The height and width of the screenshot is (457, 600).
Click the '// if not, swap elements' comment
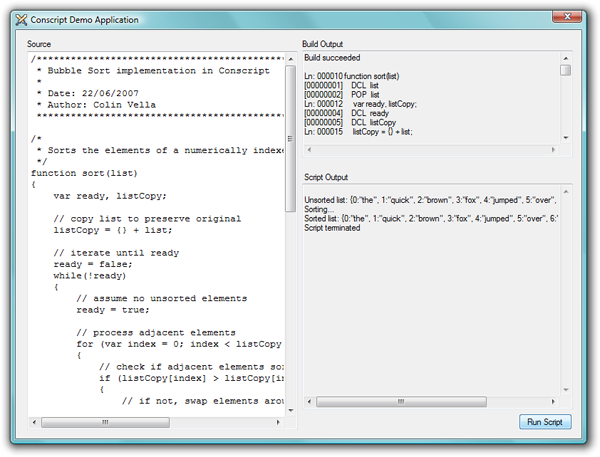203,401
